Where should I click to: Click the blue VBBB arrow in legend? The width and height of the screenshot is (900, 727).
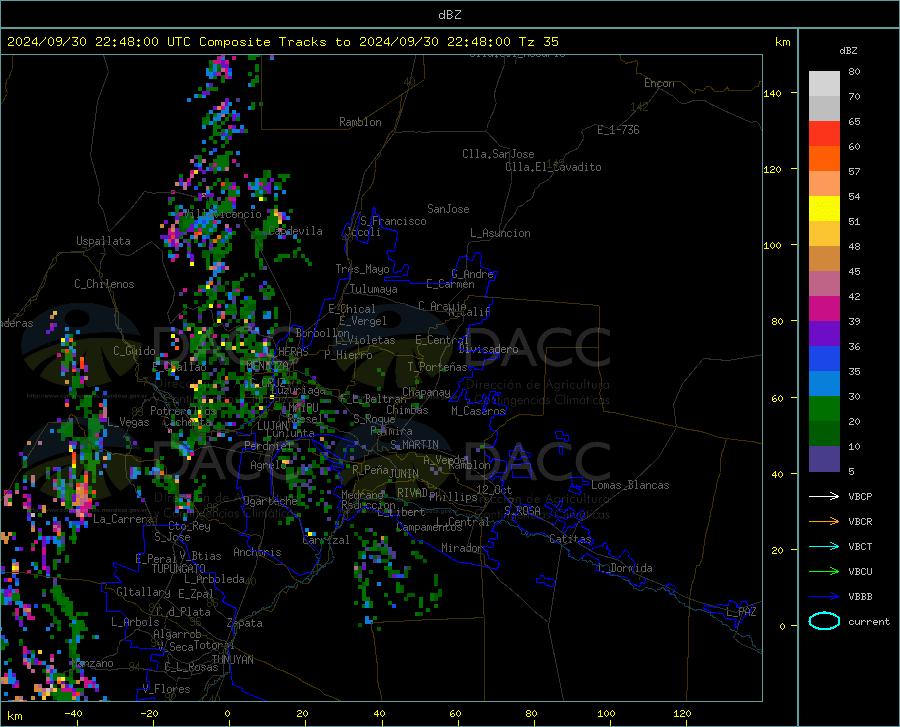pos(824,597)
